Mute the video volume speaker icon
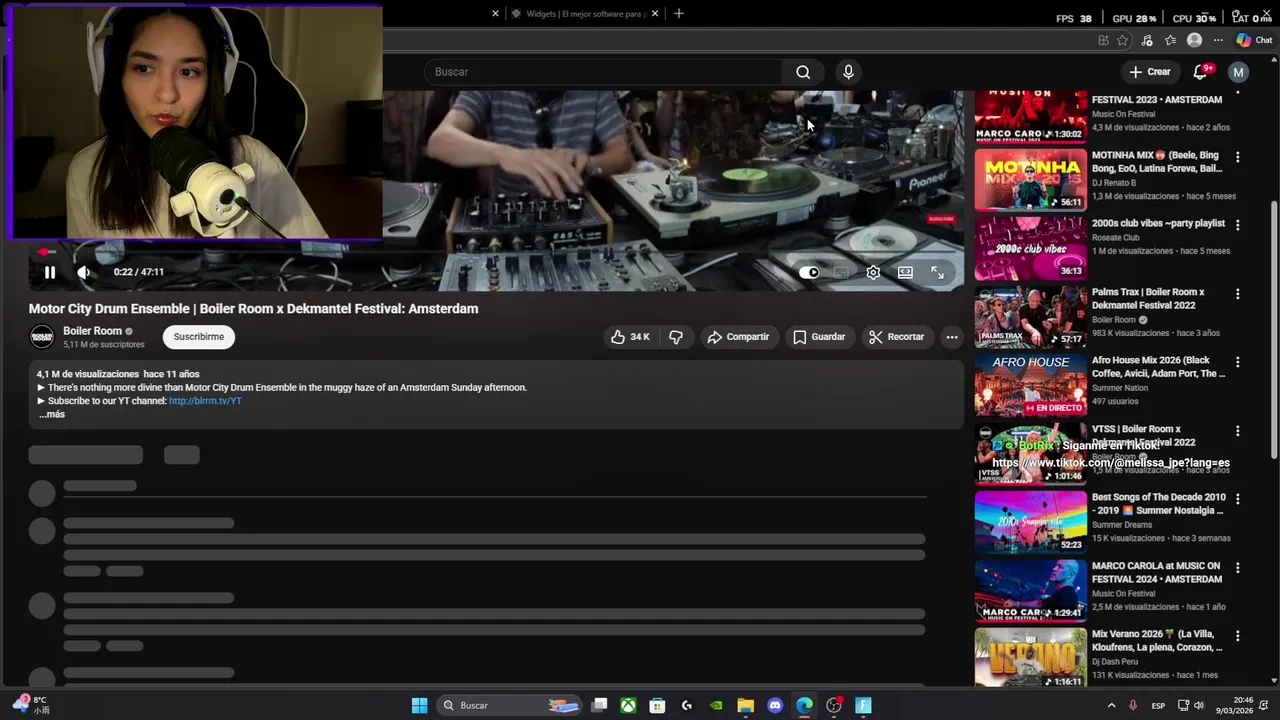1280x720 pixels. click(83, 272)
